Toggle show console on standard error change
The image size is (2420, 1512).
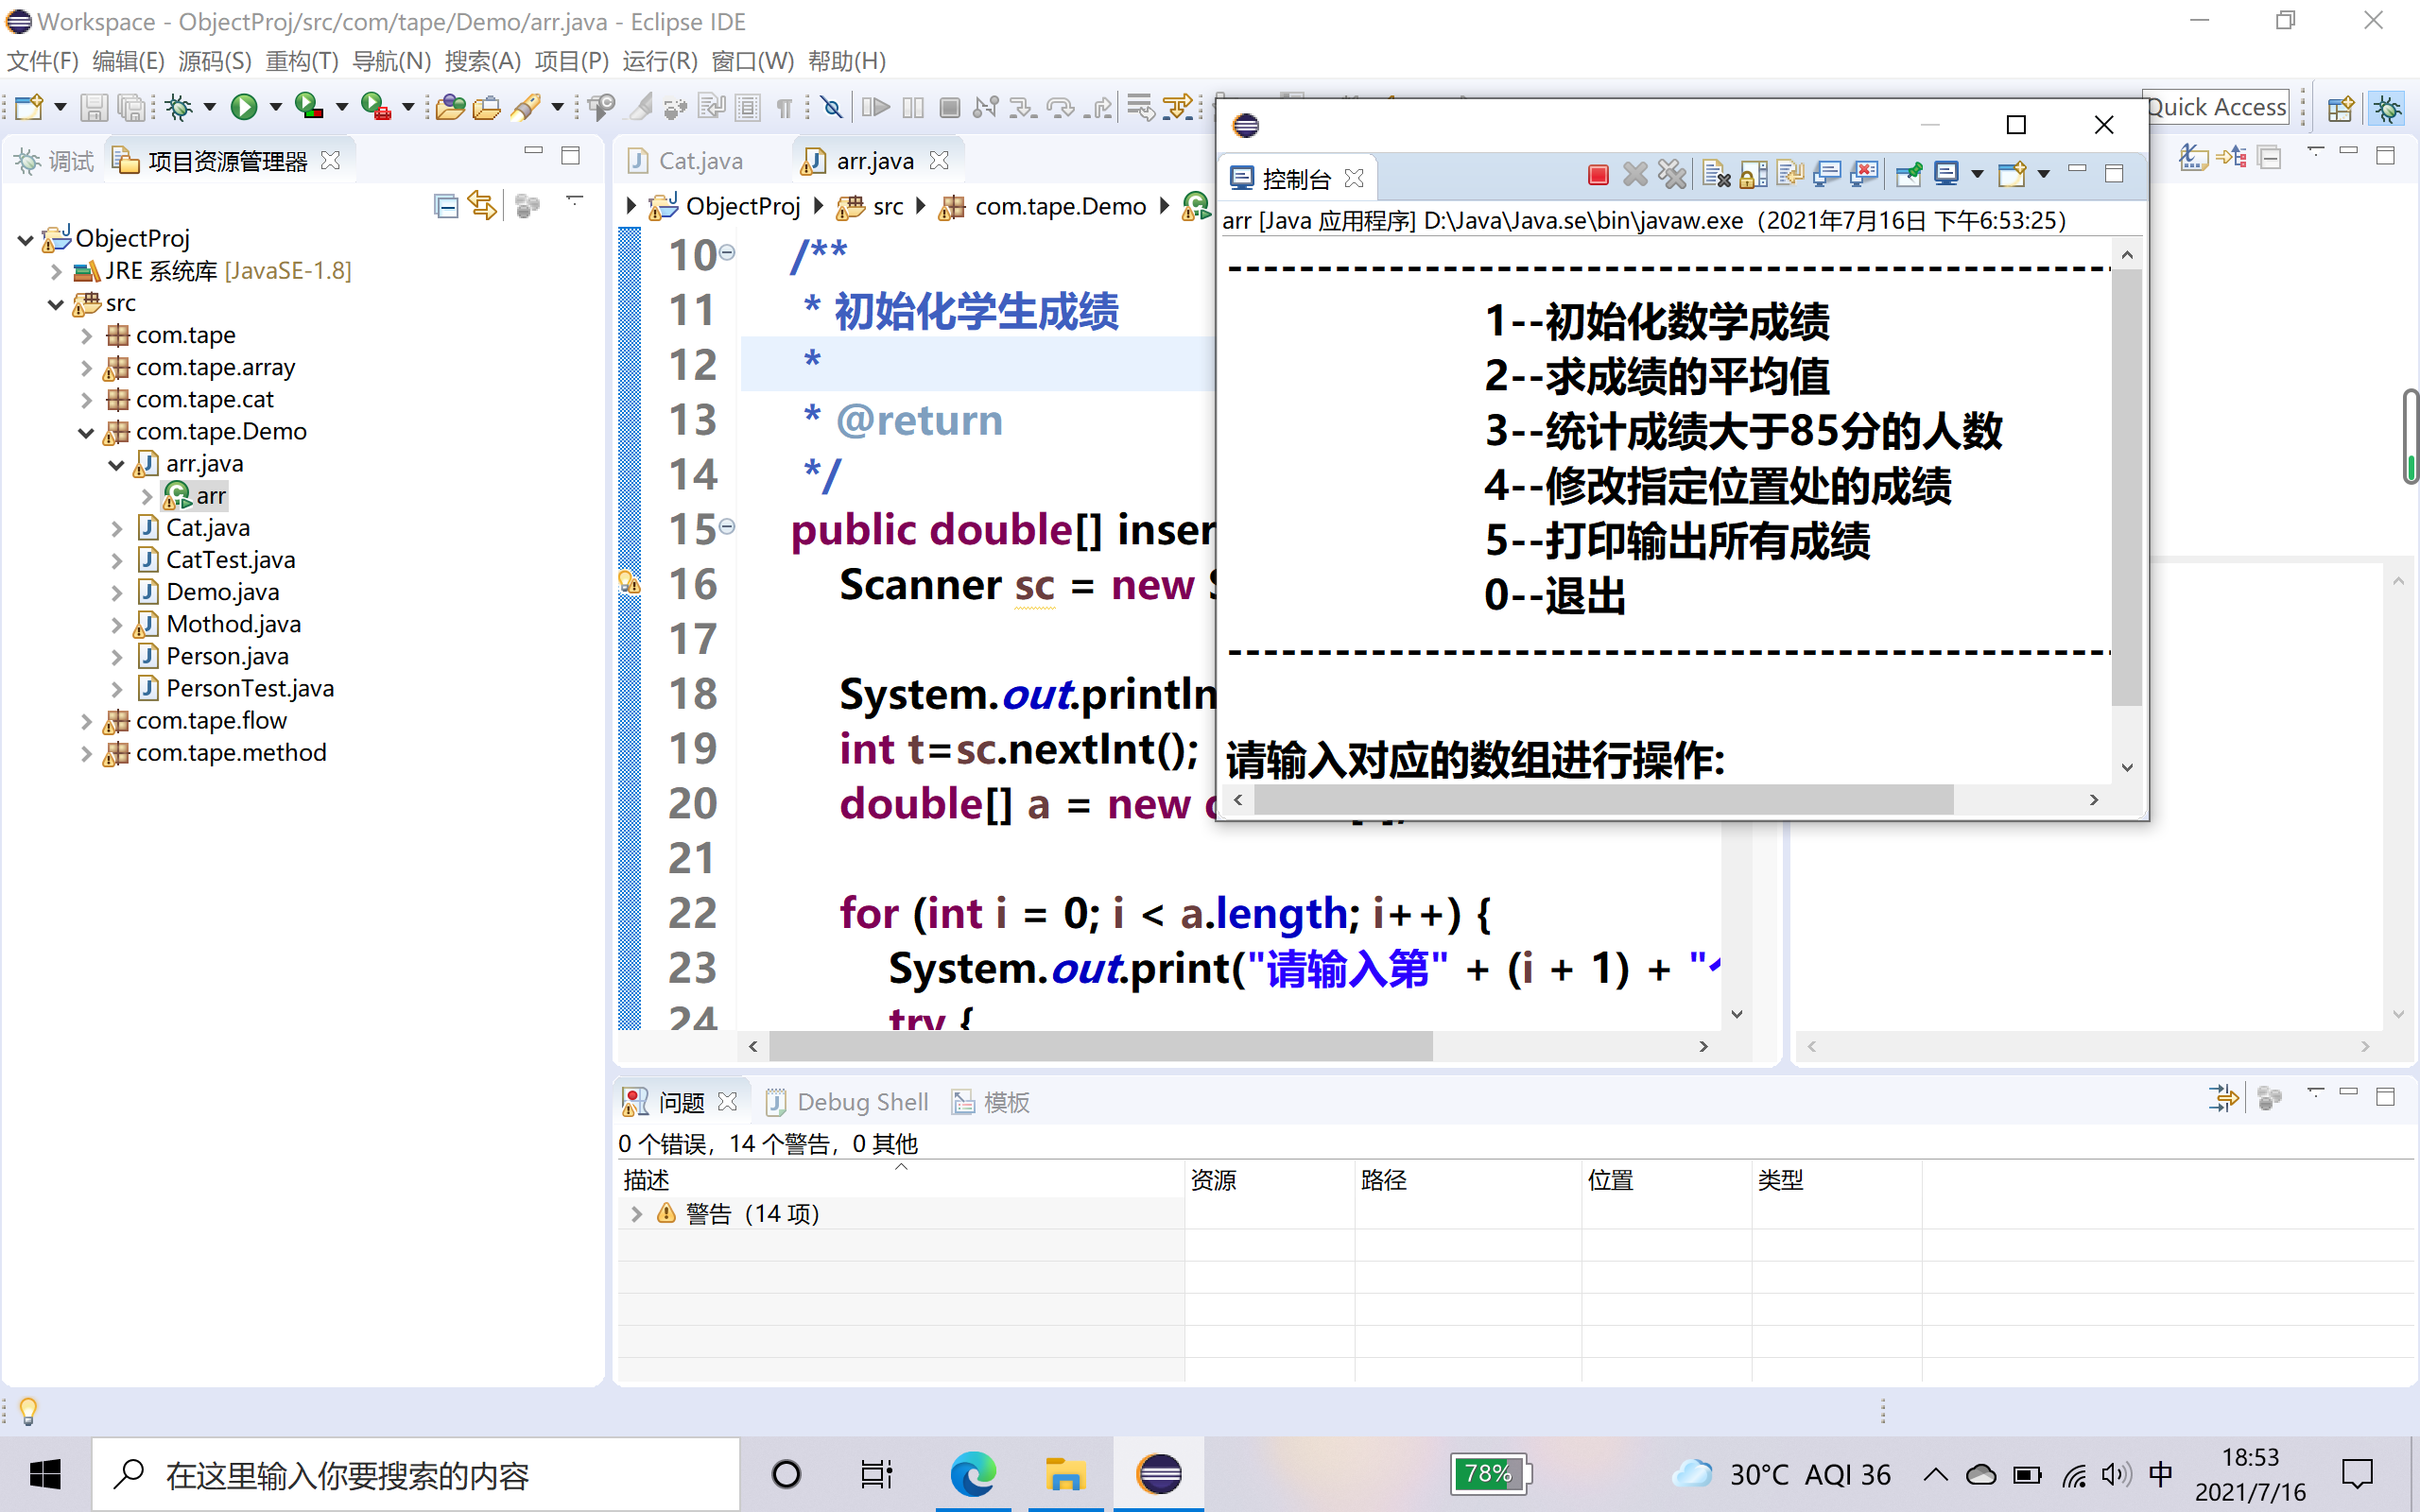[1864, 175]
